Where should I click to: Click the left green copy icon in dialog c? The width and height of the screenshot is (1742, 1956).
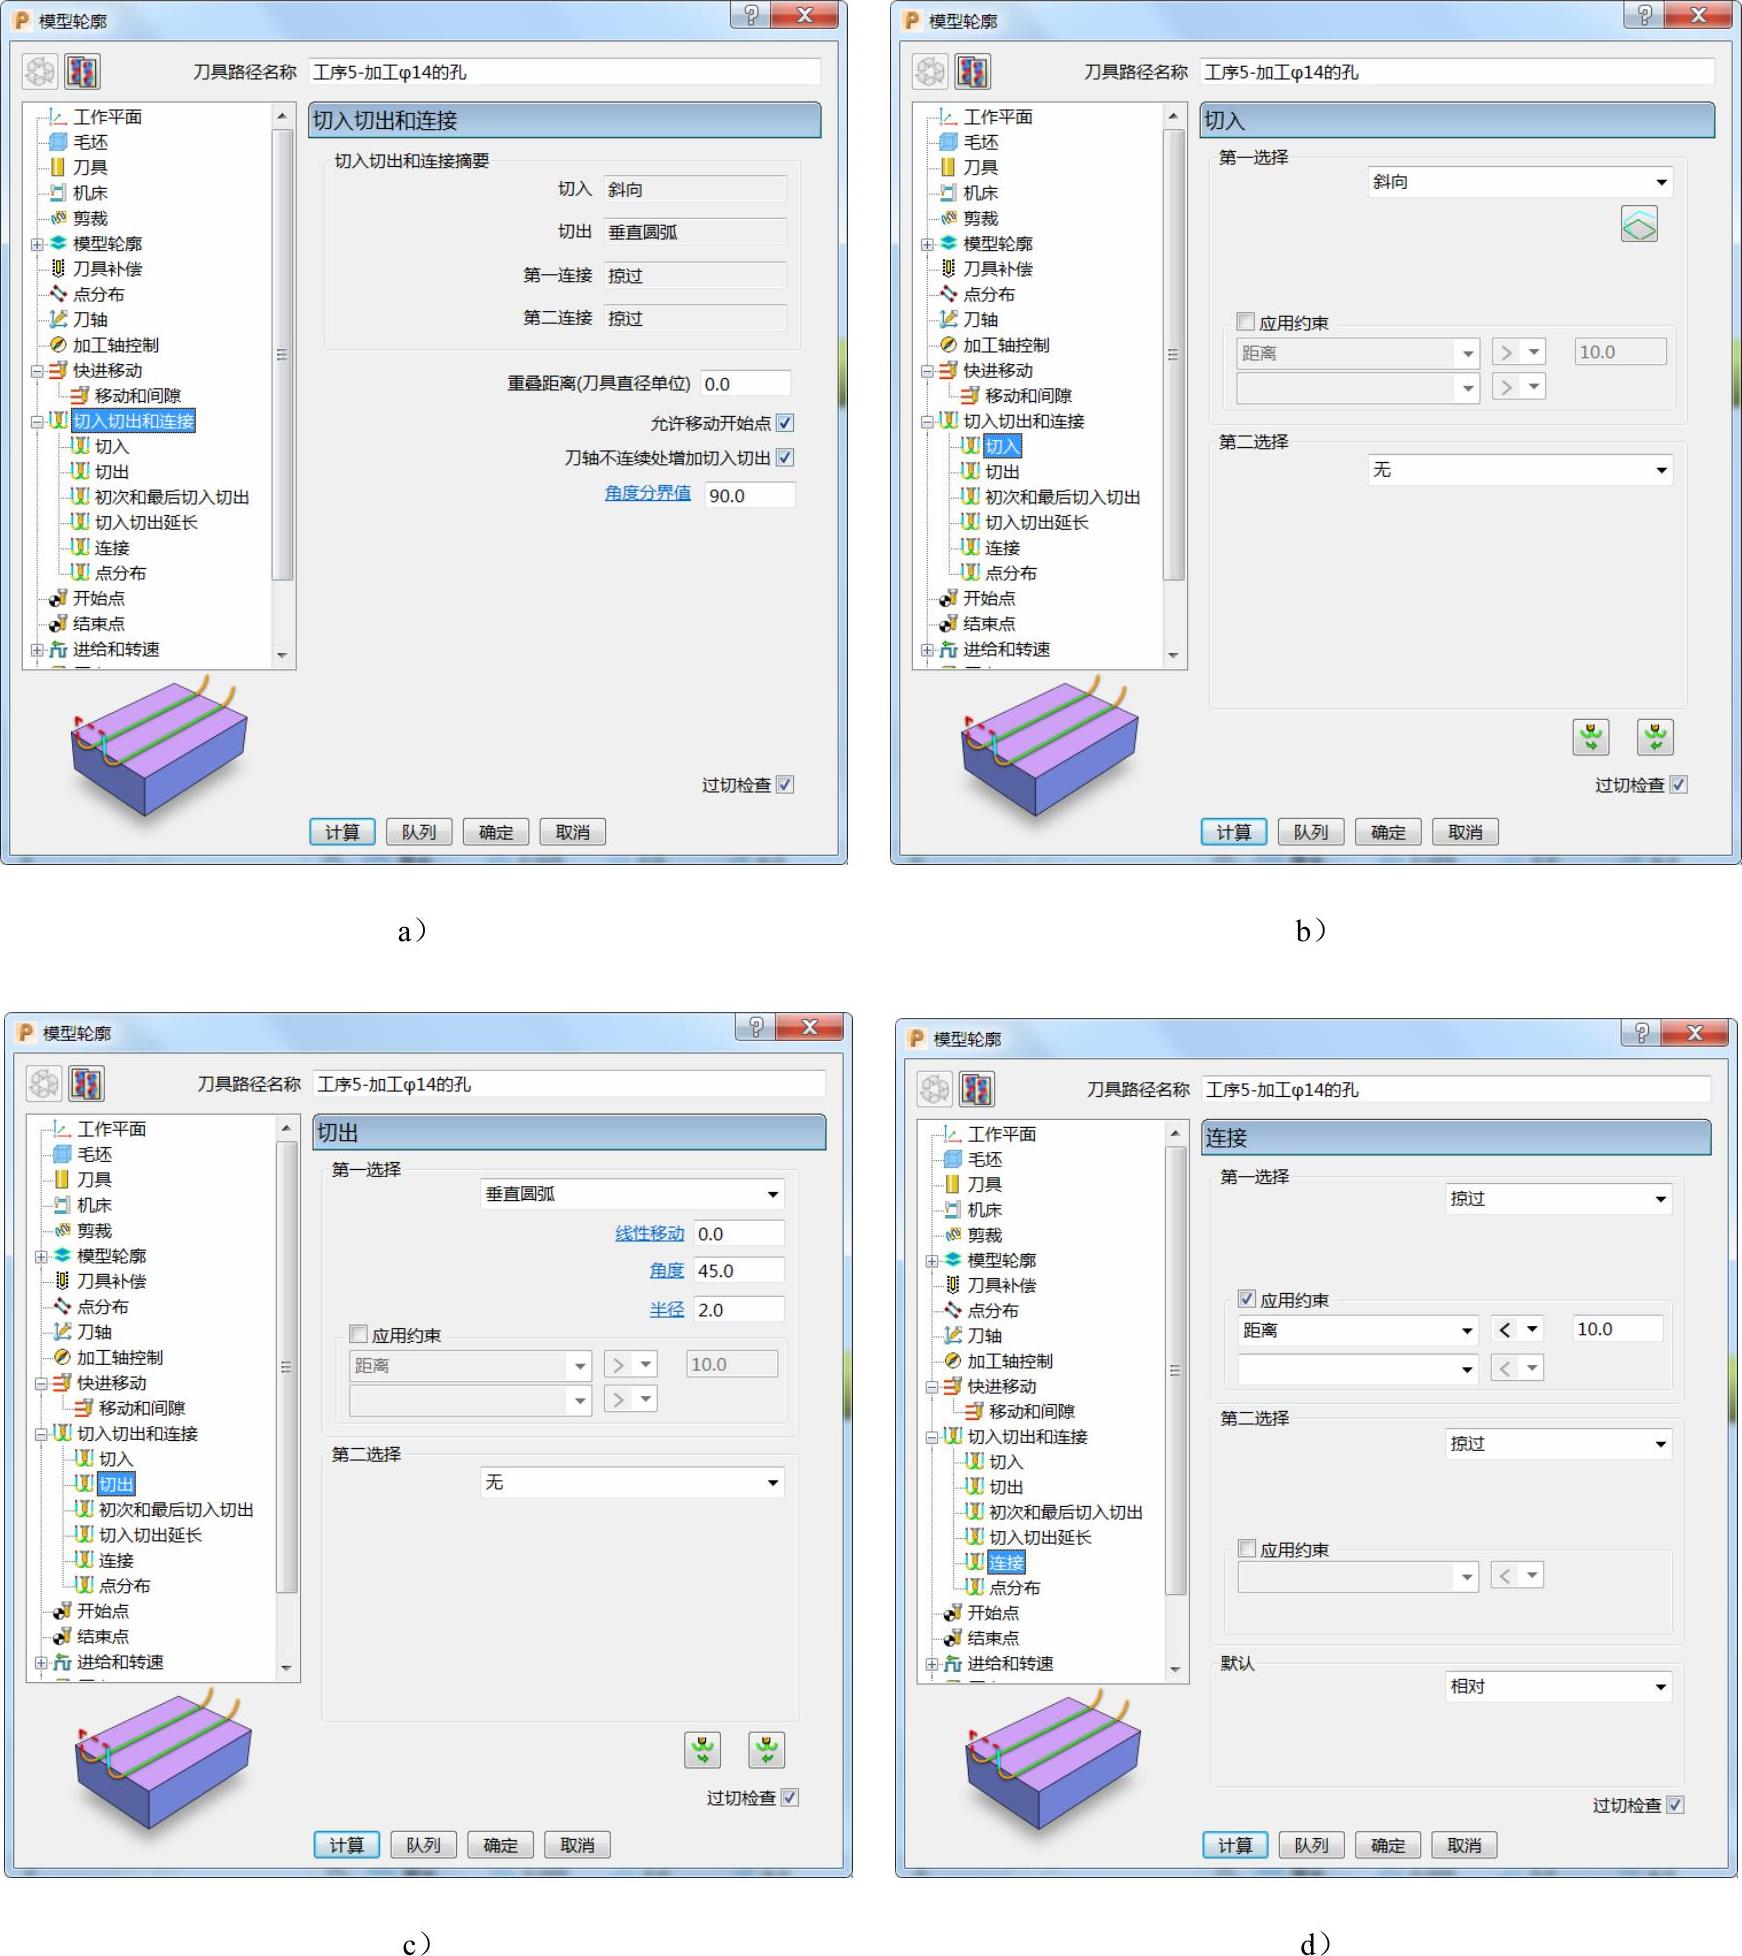[703, 1750]
